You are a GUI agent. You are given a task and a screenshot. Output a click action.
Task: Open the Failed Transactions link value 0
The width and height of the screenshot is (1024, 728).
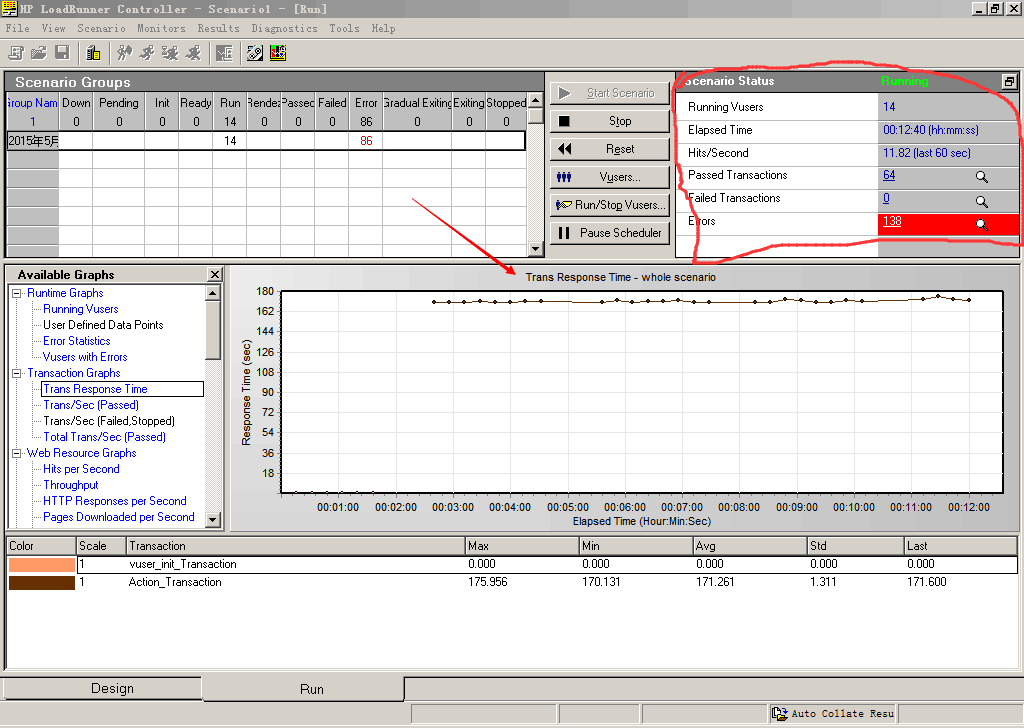click(886, 198)
